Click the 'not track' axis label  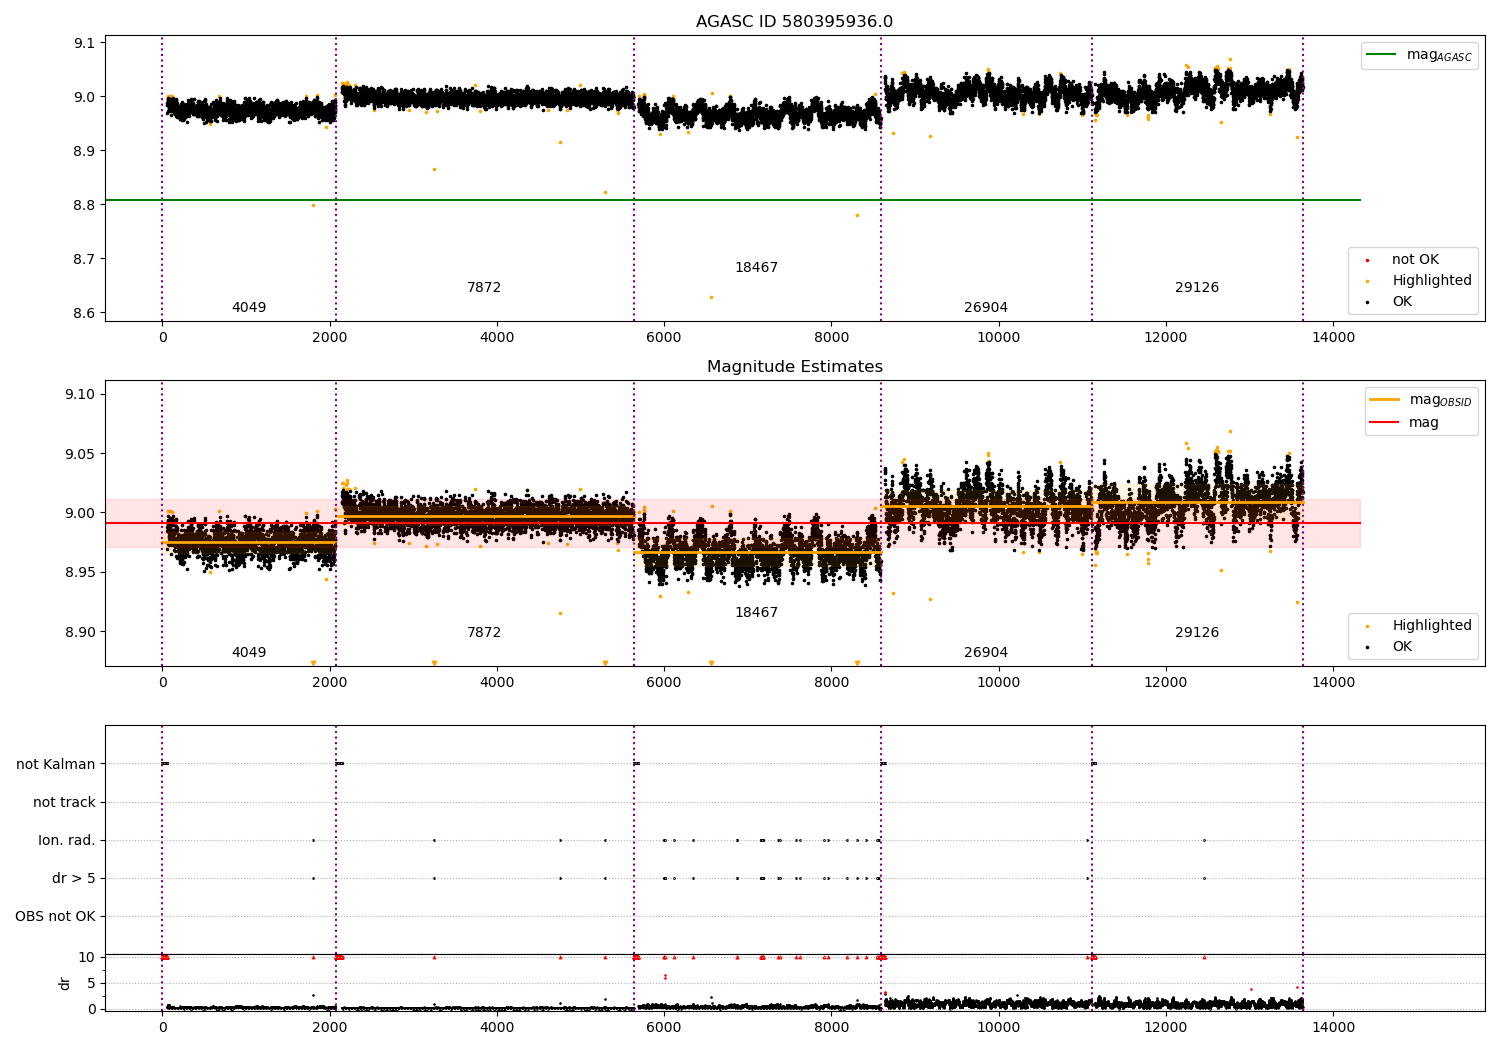[x=64, y=803]
